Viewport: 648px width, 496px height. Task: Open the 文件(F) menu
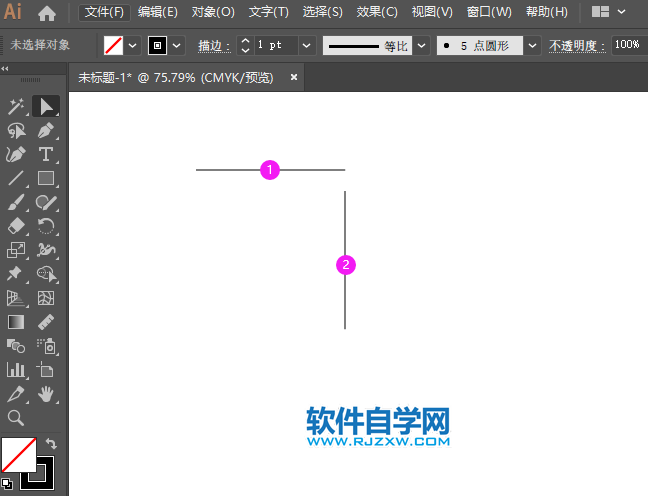click(104, 12)
